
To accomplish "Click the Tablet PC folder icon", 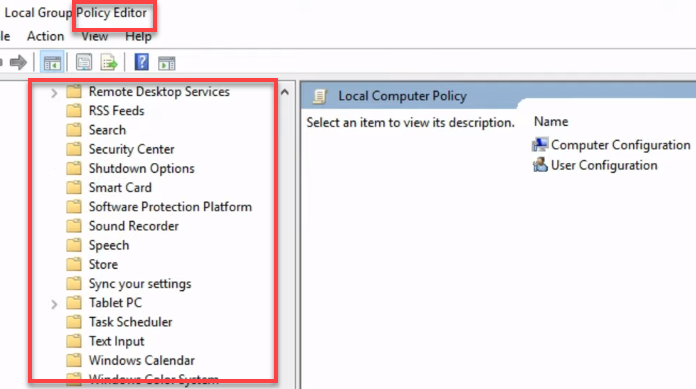I will [74, 302].
